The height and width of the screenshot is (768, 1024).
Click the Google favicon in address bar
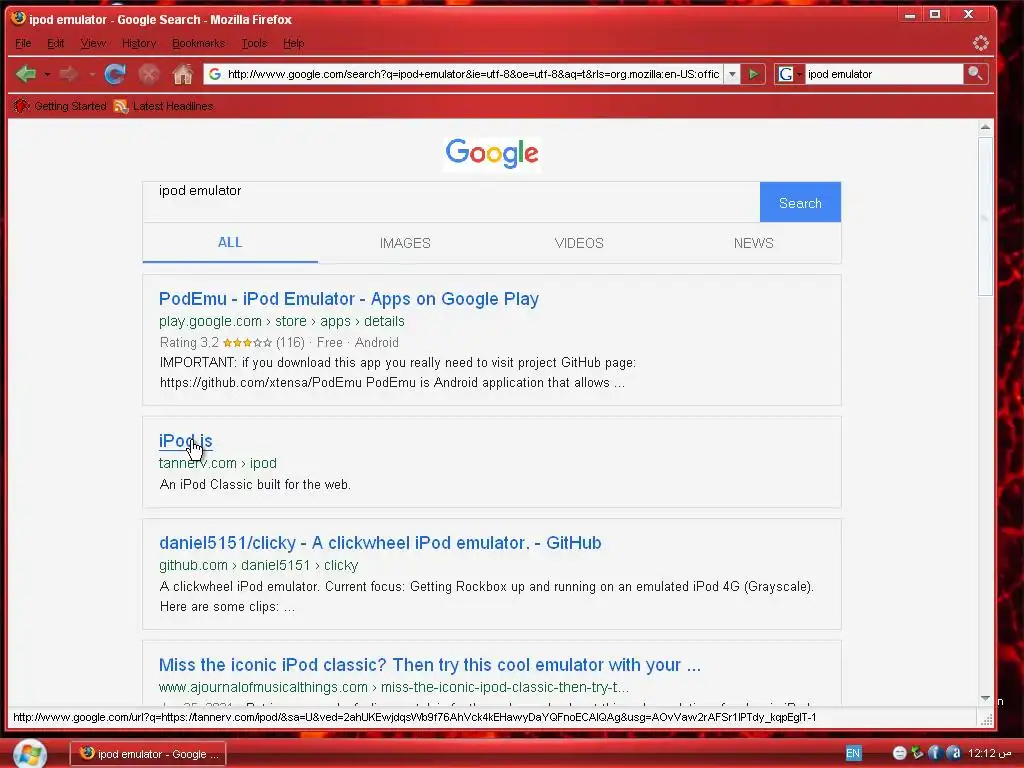click(215, 74)
